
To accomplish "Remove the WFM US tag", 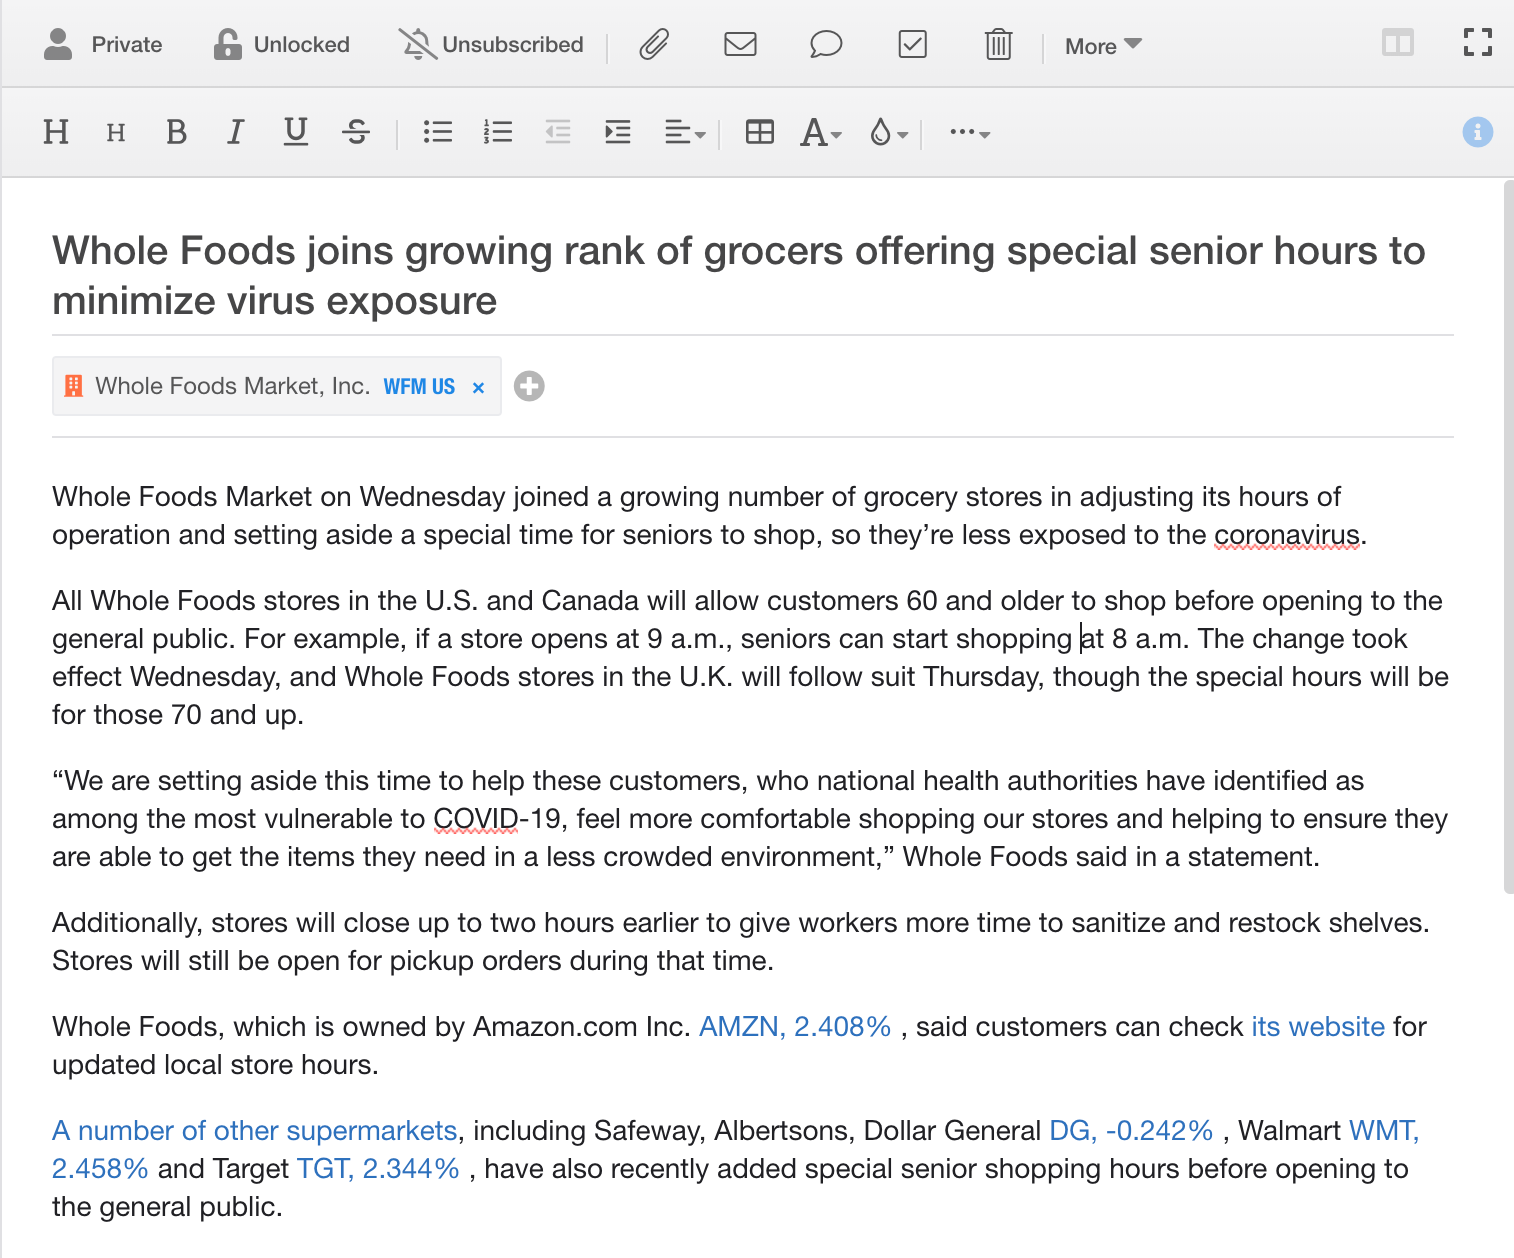I will click(478, 388).
